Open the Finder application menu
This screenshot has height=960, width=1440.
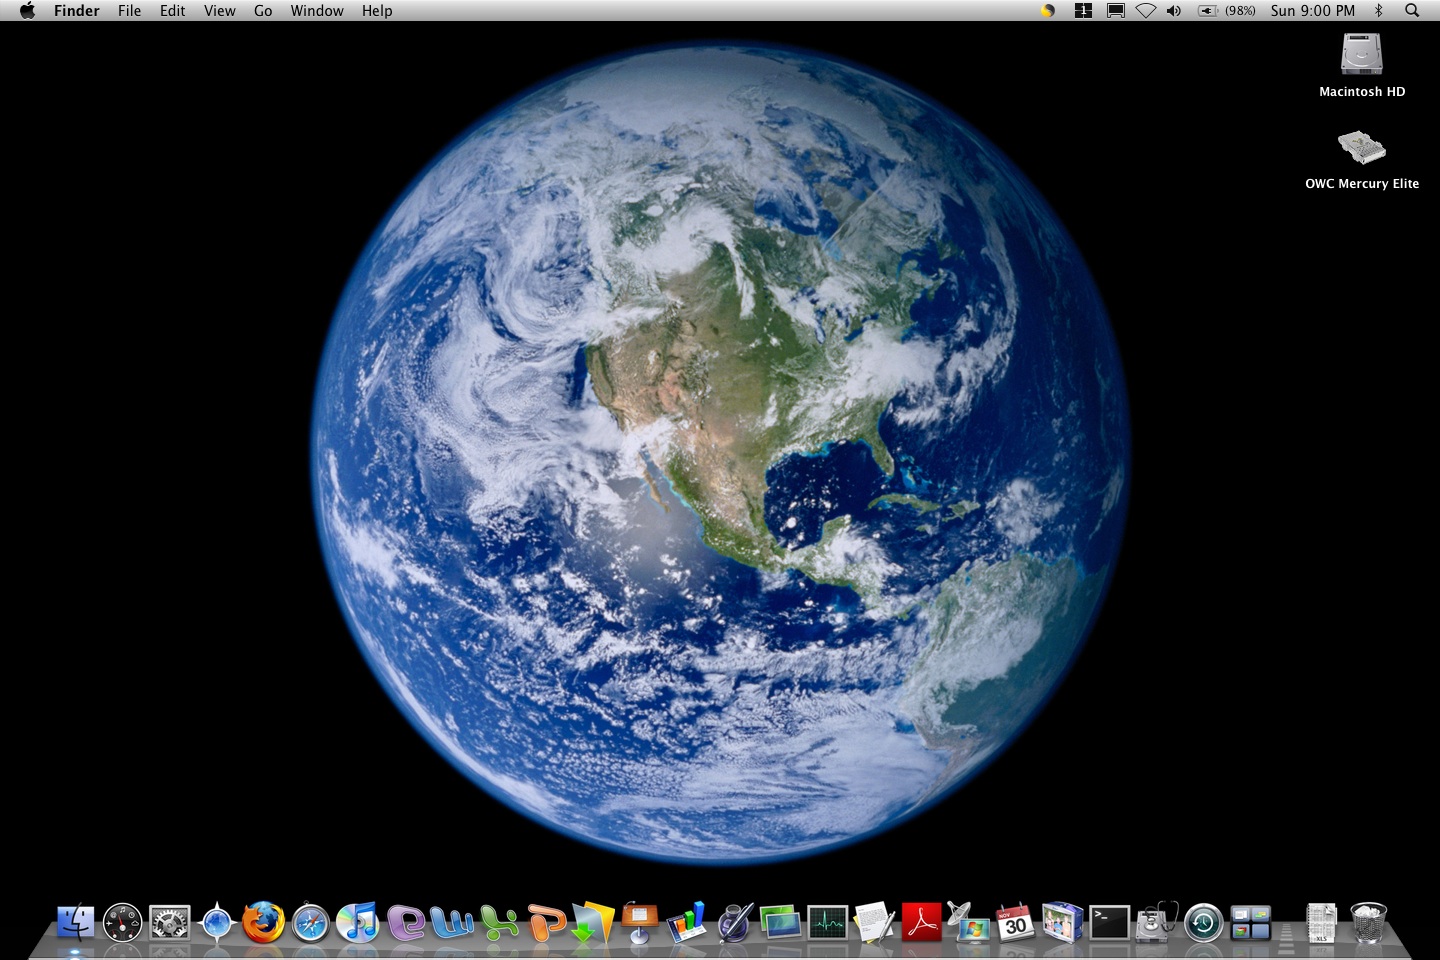[76, 11]
